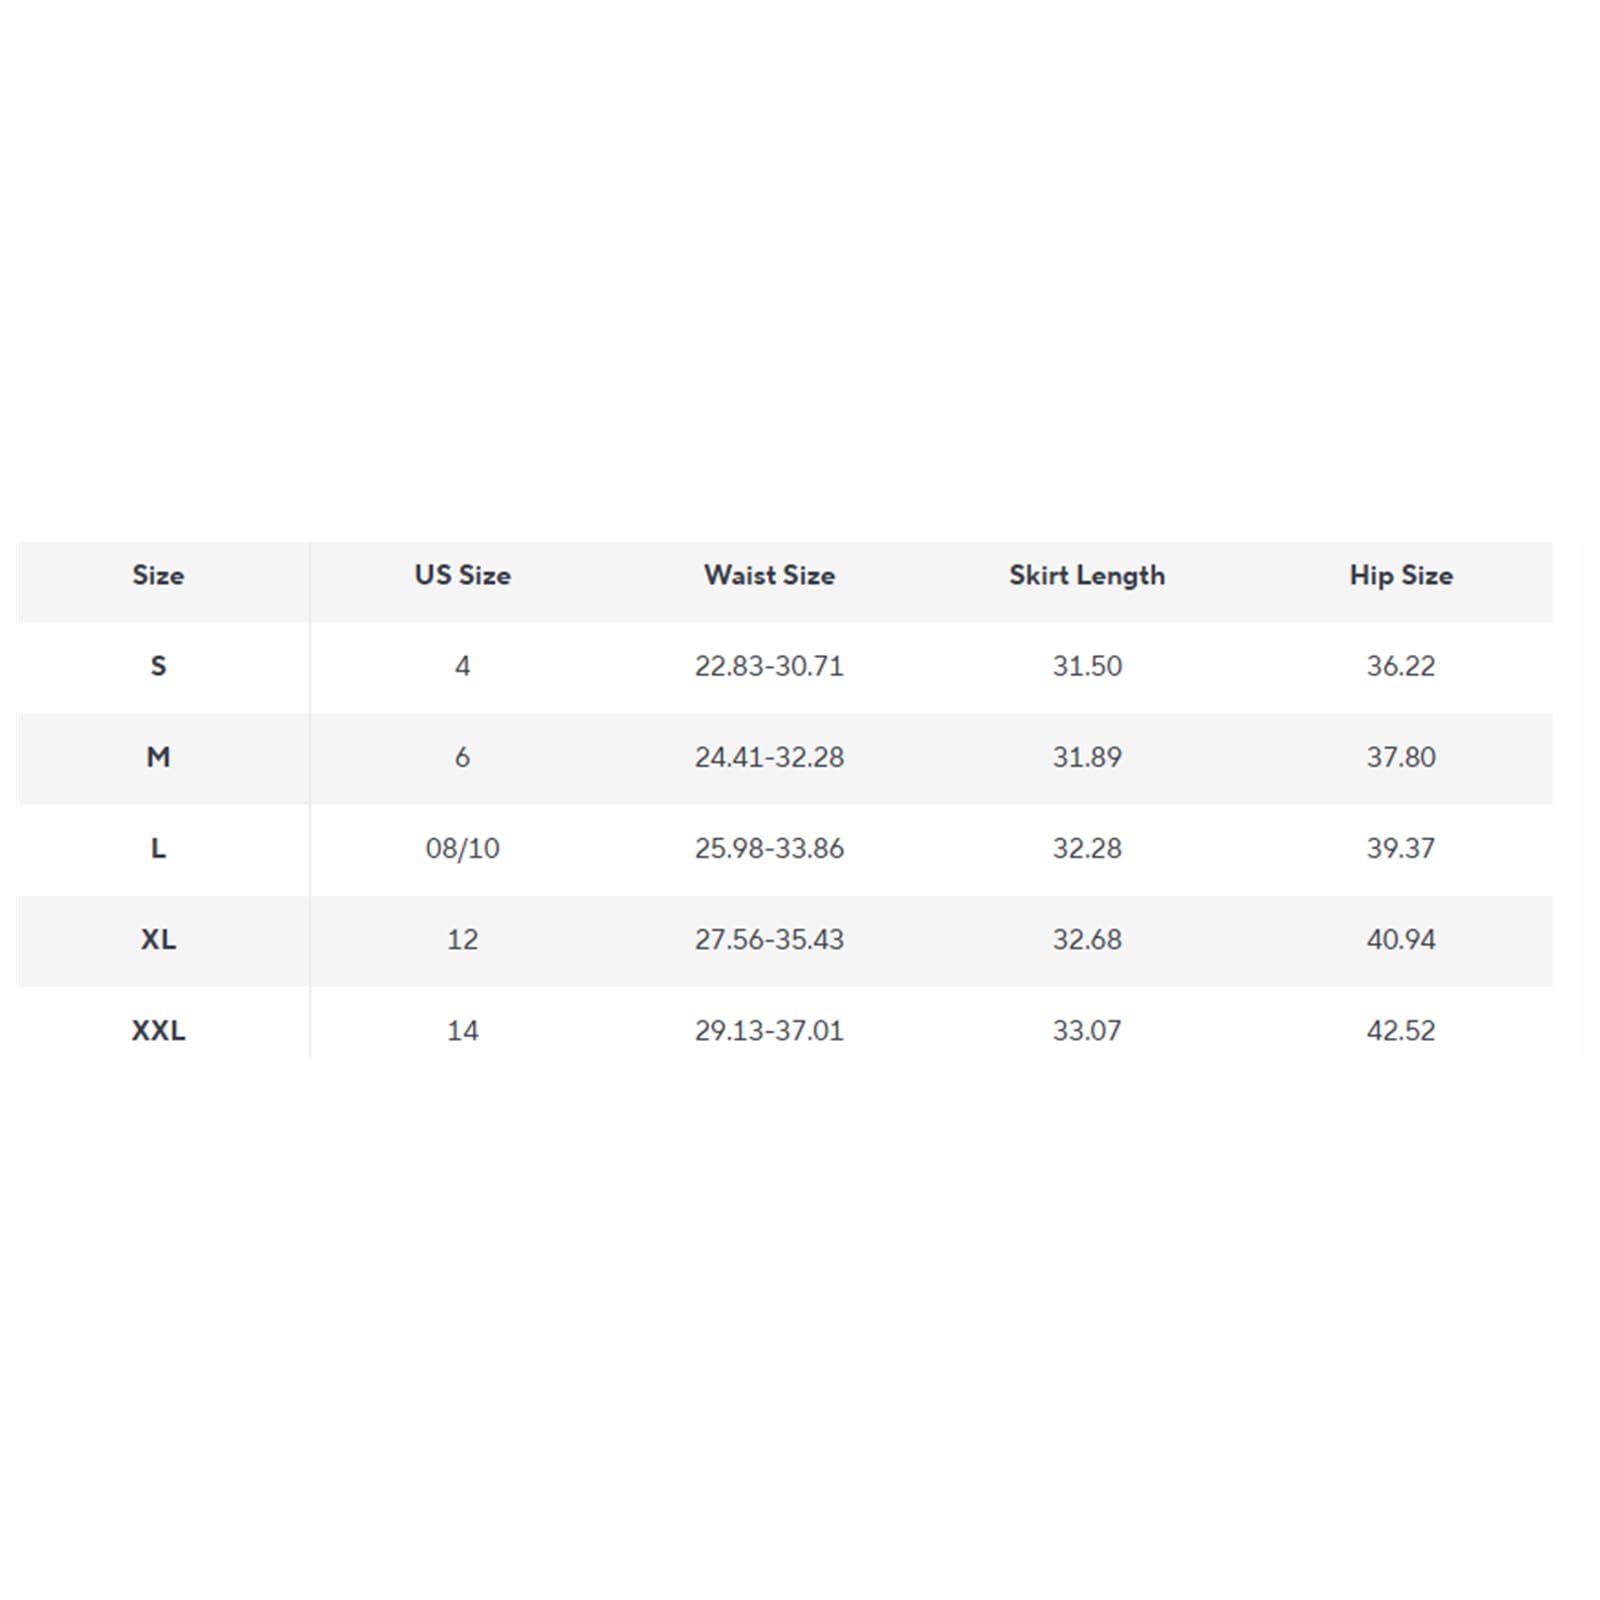Screen dimensions: 1600x1600
Task: Click the XXL size row label
Action: (x=158, y=1030)
